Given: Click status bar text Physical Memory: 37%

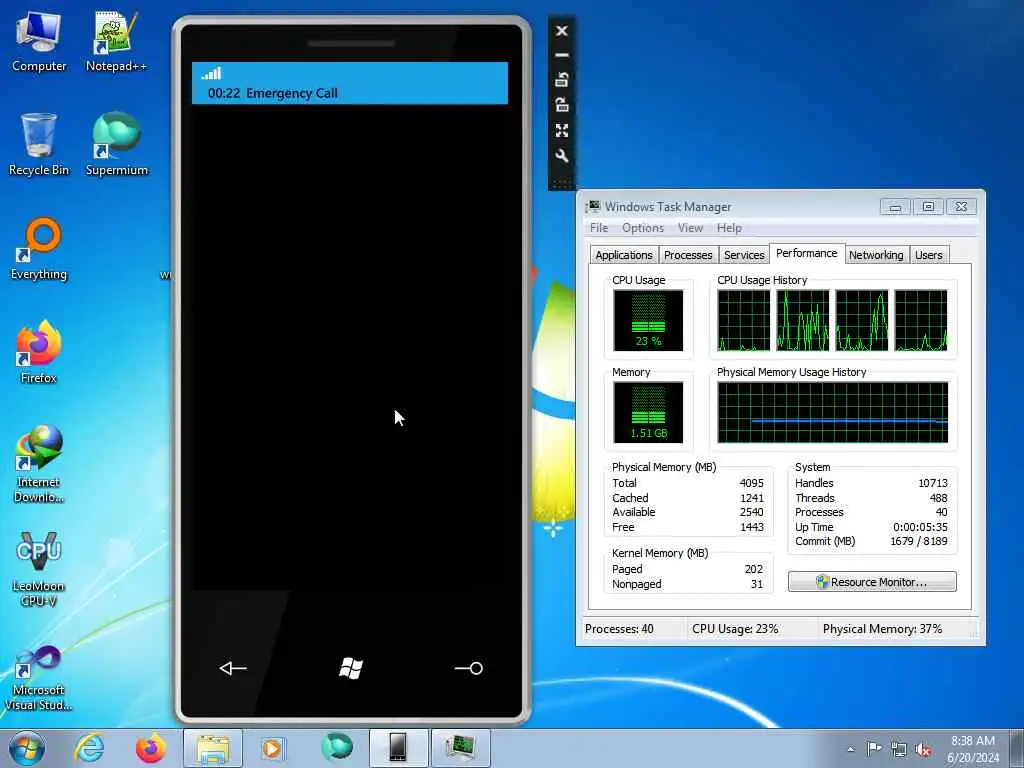Looking at the screenshot, I should [x=882, y=629].
